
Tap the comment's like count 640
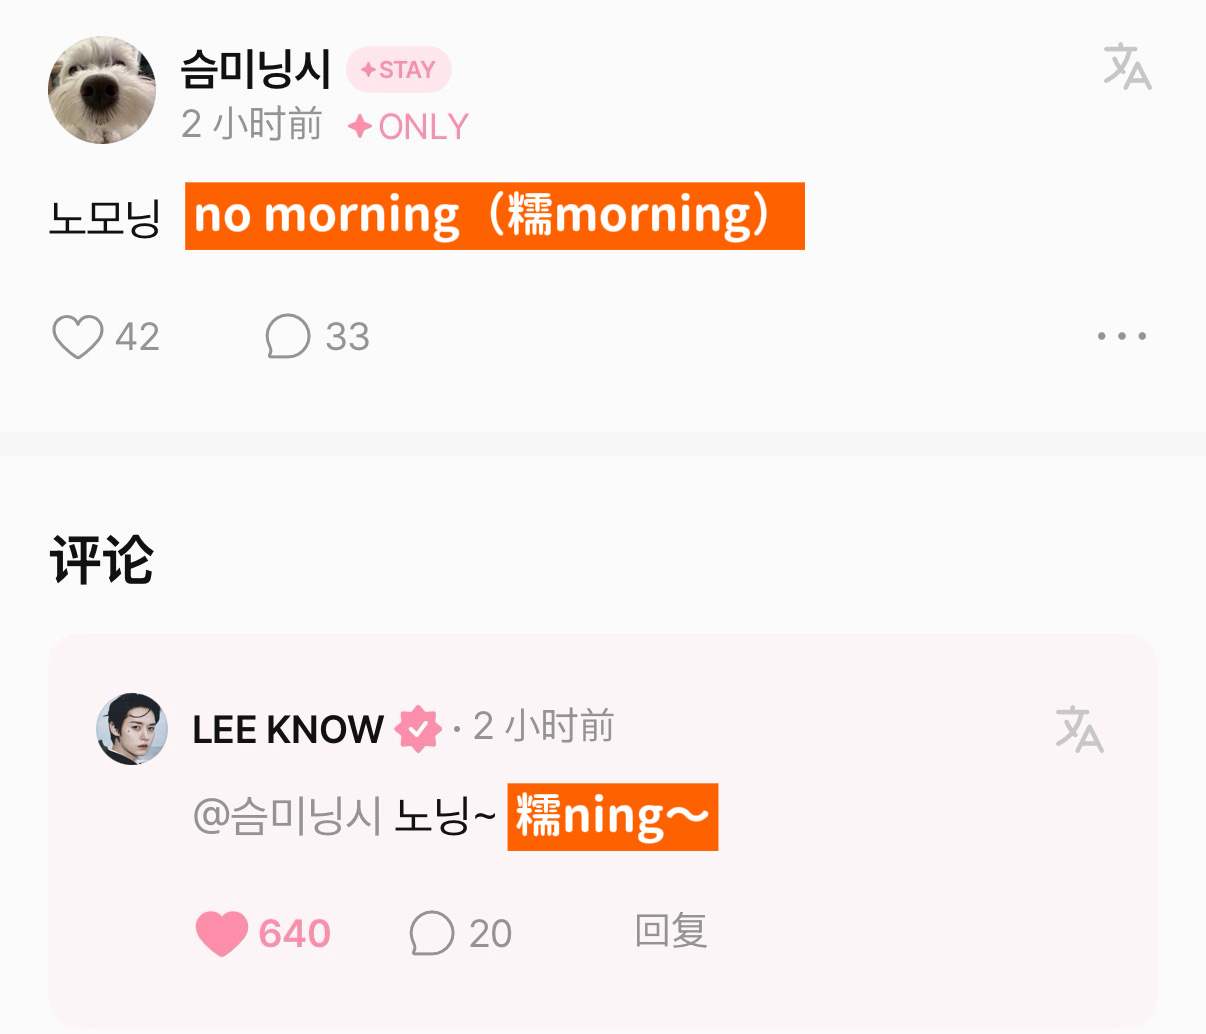coord(294,934)
